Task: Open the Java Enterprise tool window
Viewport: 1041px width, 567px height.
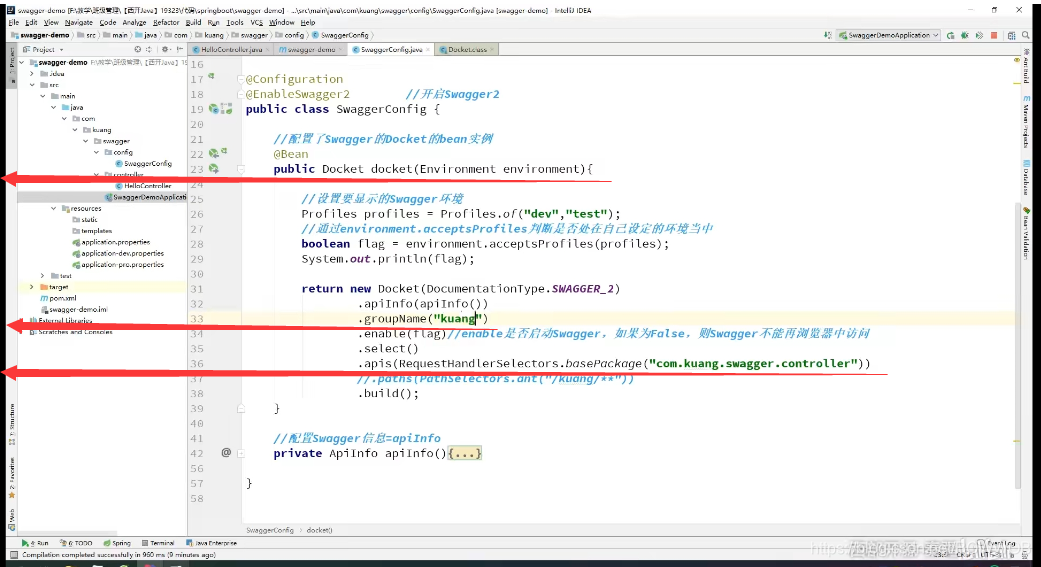Action: [x=211, y=543]
